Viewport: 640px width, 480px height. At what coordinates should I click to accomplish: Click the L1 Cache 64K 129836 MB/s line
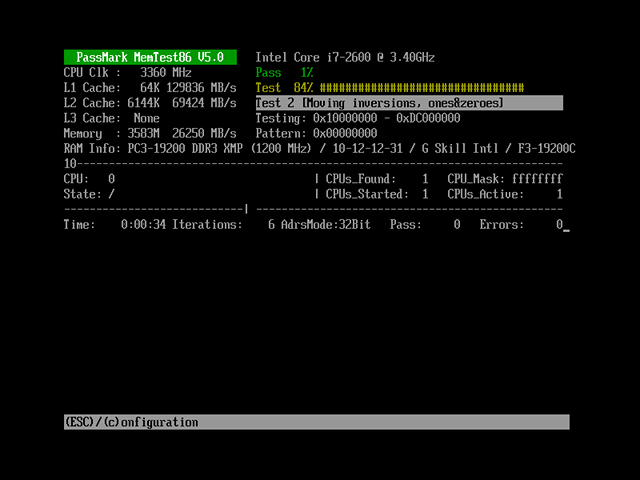point(150,88)
